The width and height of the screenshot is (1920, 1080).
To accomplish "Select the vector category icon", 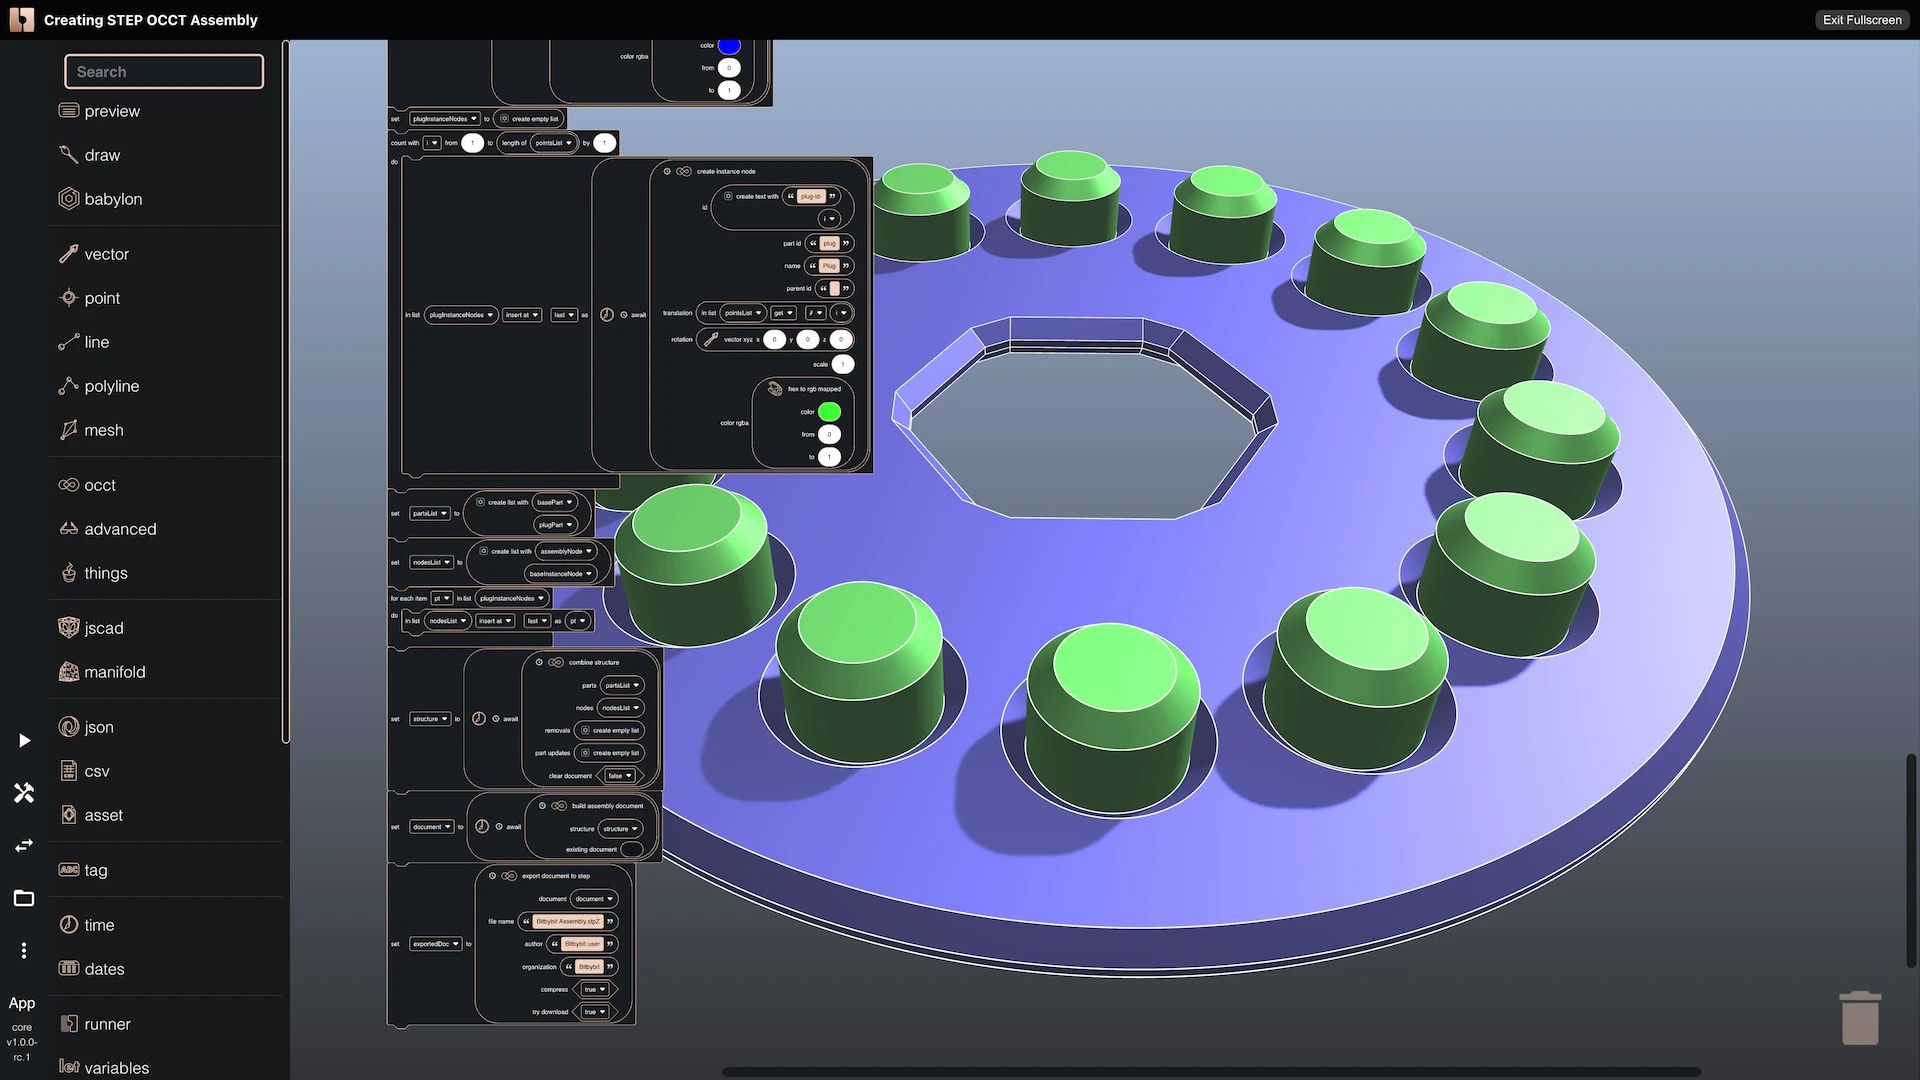I will (106, 254).
